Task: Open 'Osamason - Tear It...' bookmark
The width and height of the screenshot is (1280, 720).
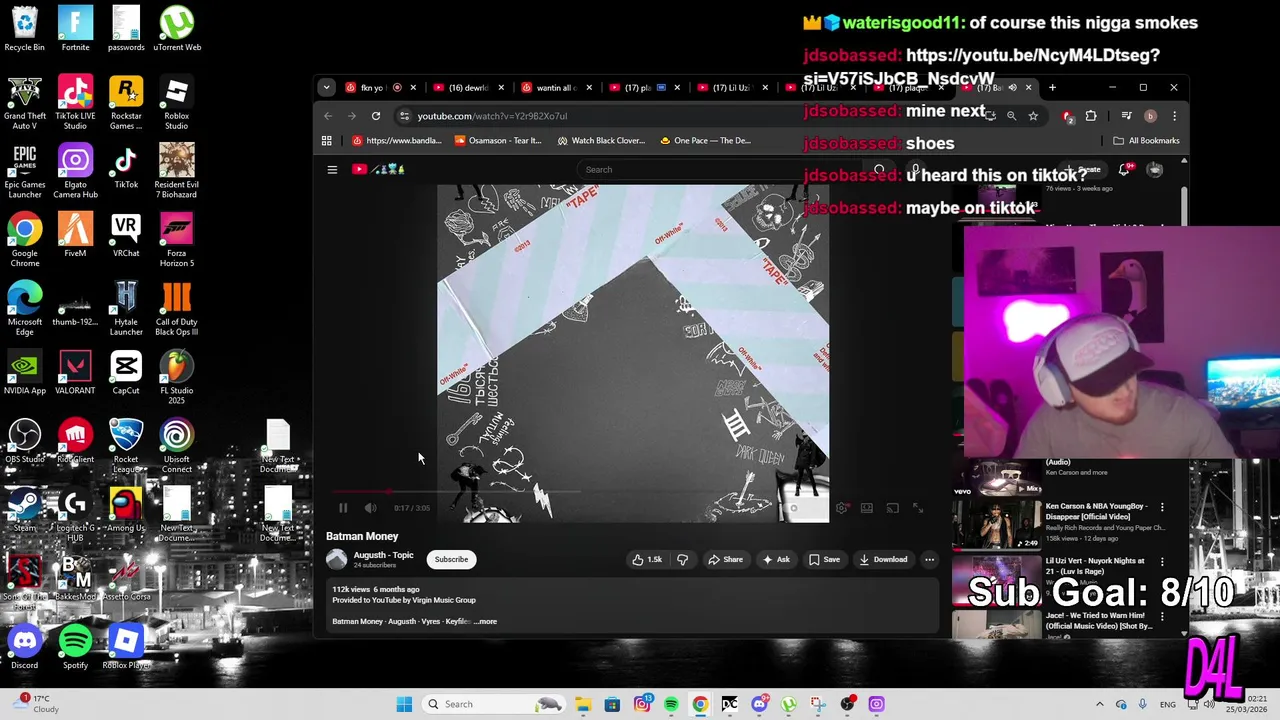Action: pyautogui.click(x=498, y=141)
